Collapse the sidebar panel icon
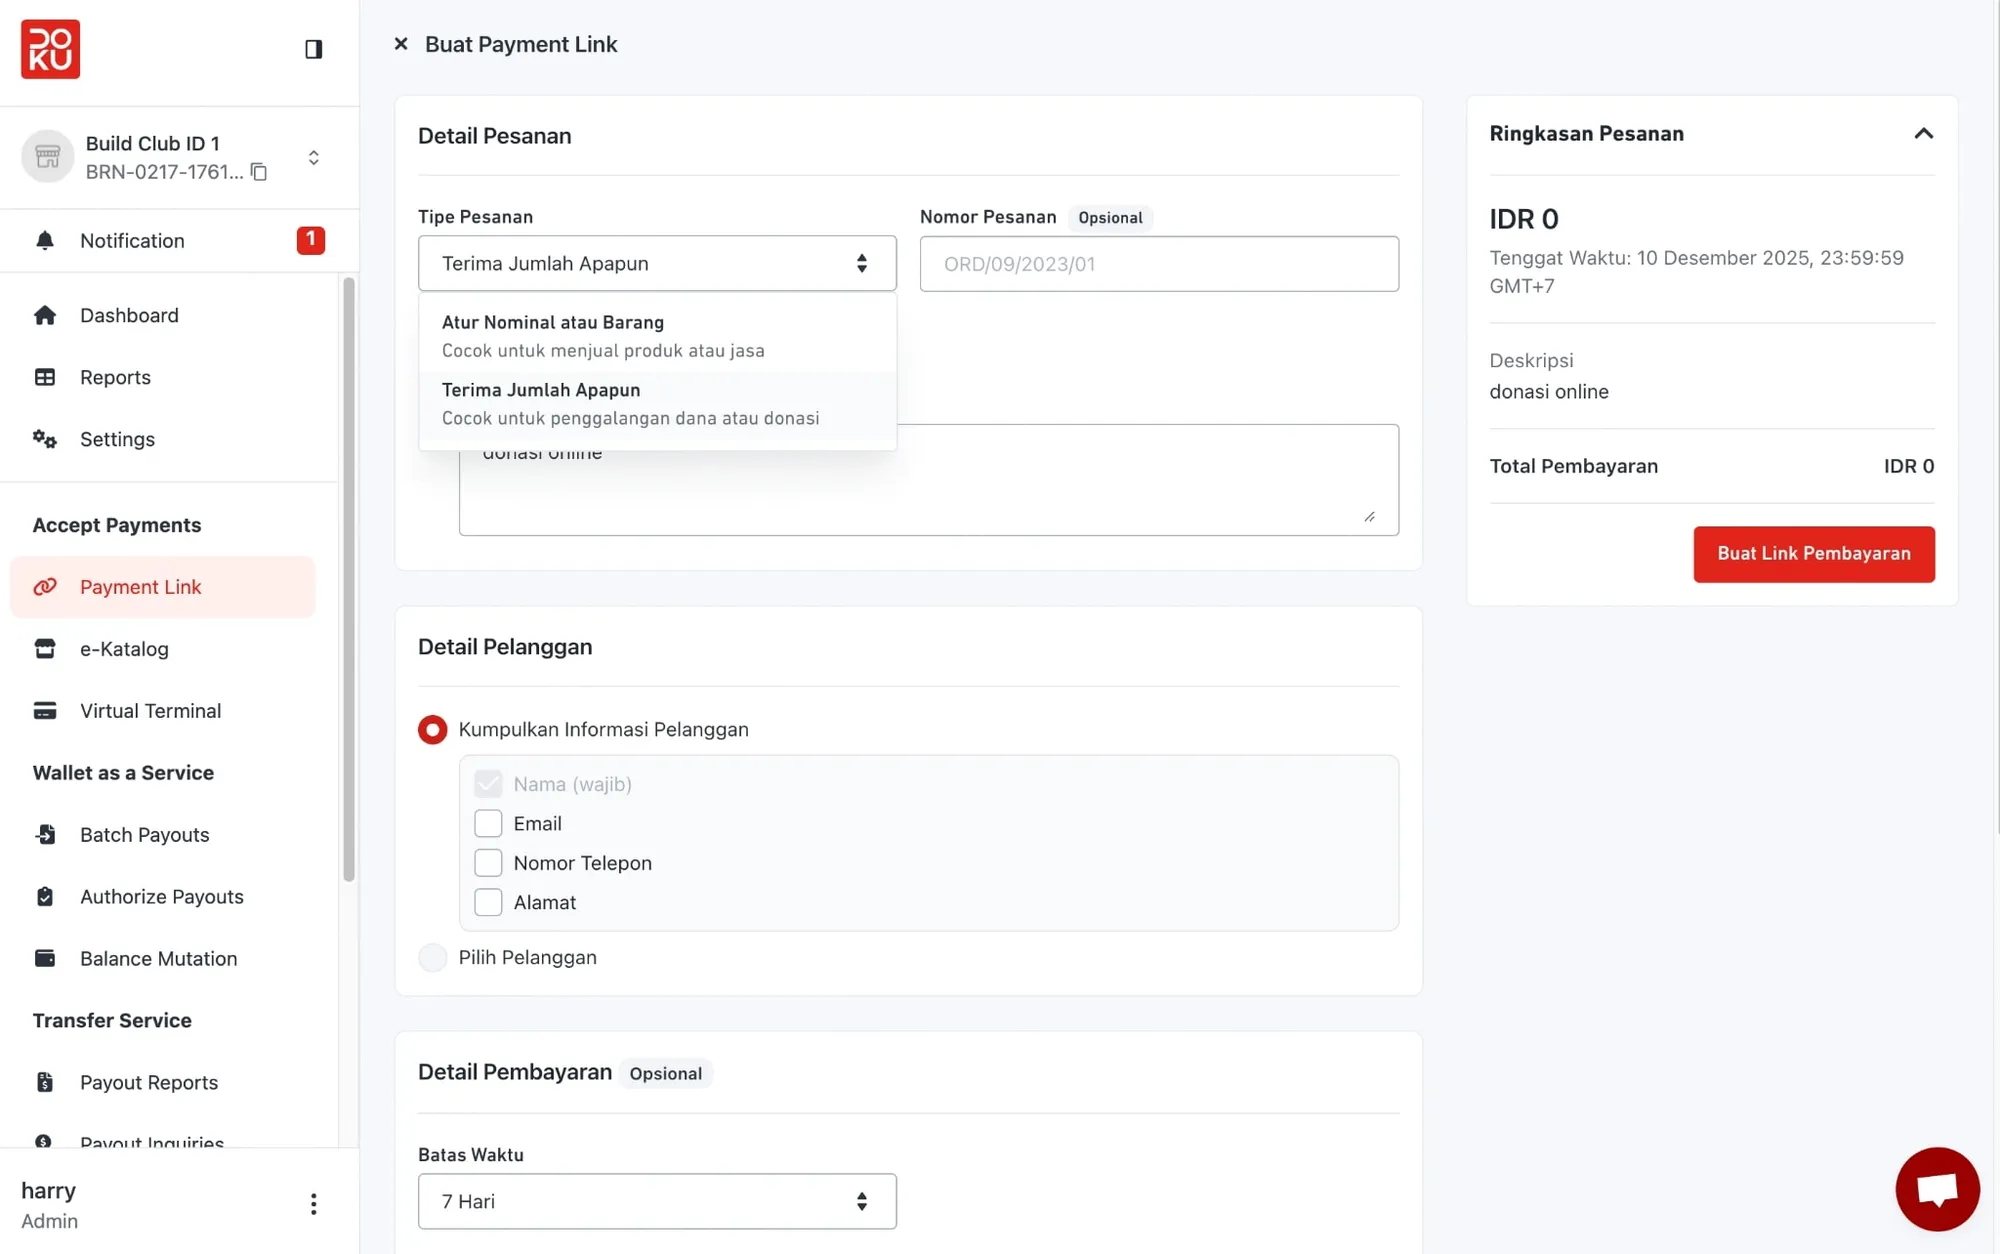 (313, 49)
